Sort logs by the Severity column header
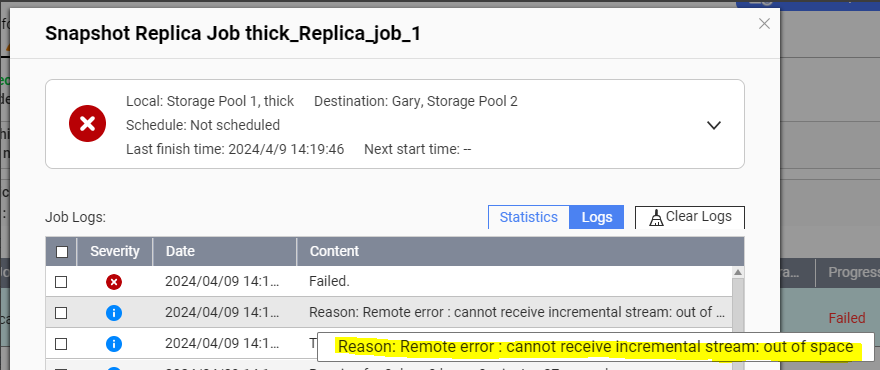Viewport: 880px width, 370px height. pos(115,251)
